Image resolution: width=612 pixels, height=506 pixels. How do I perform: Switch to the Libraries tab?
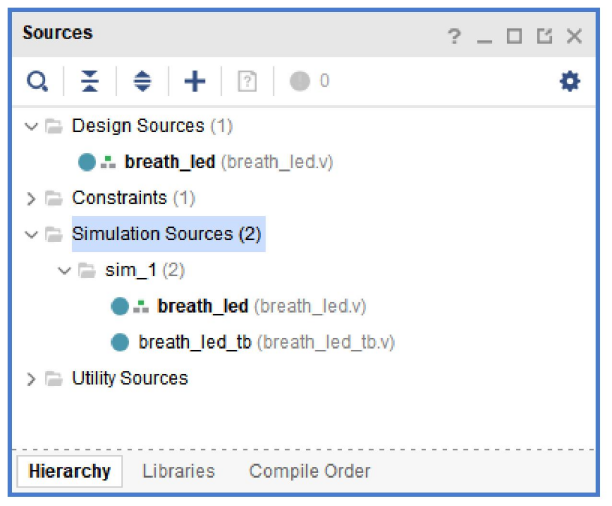tap(178, 471)
